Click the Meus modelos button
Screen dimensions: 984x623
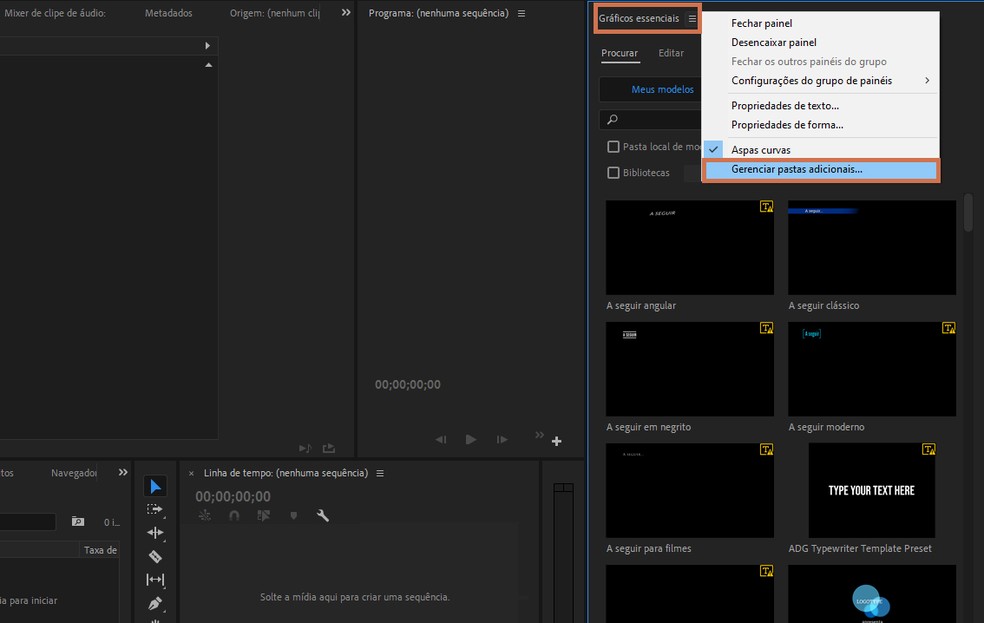pos(662,89)
